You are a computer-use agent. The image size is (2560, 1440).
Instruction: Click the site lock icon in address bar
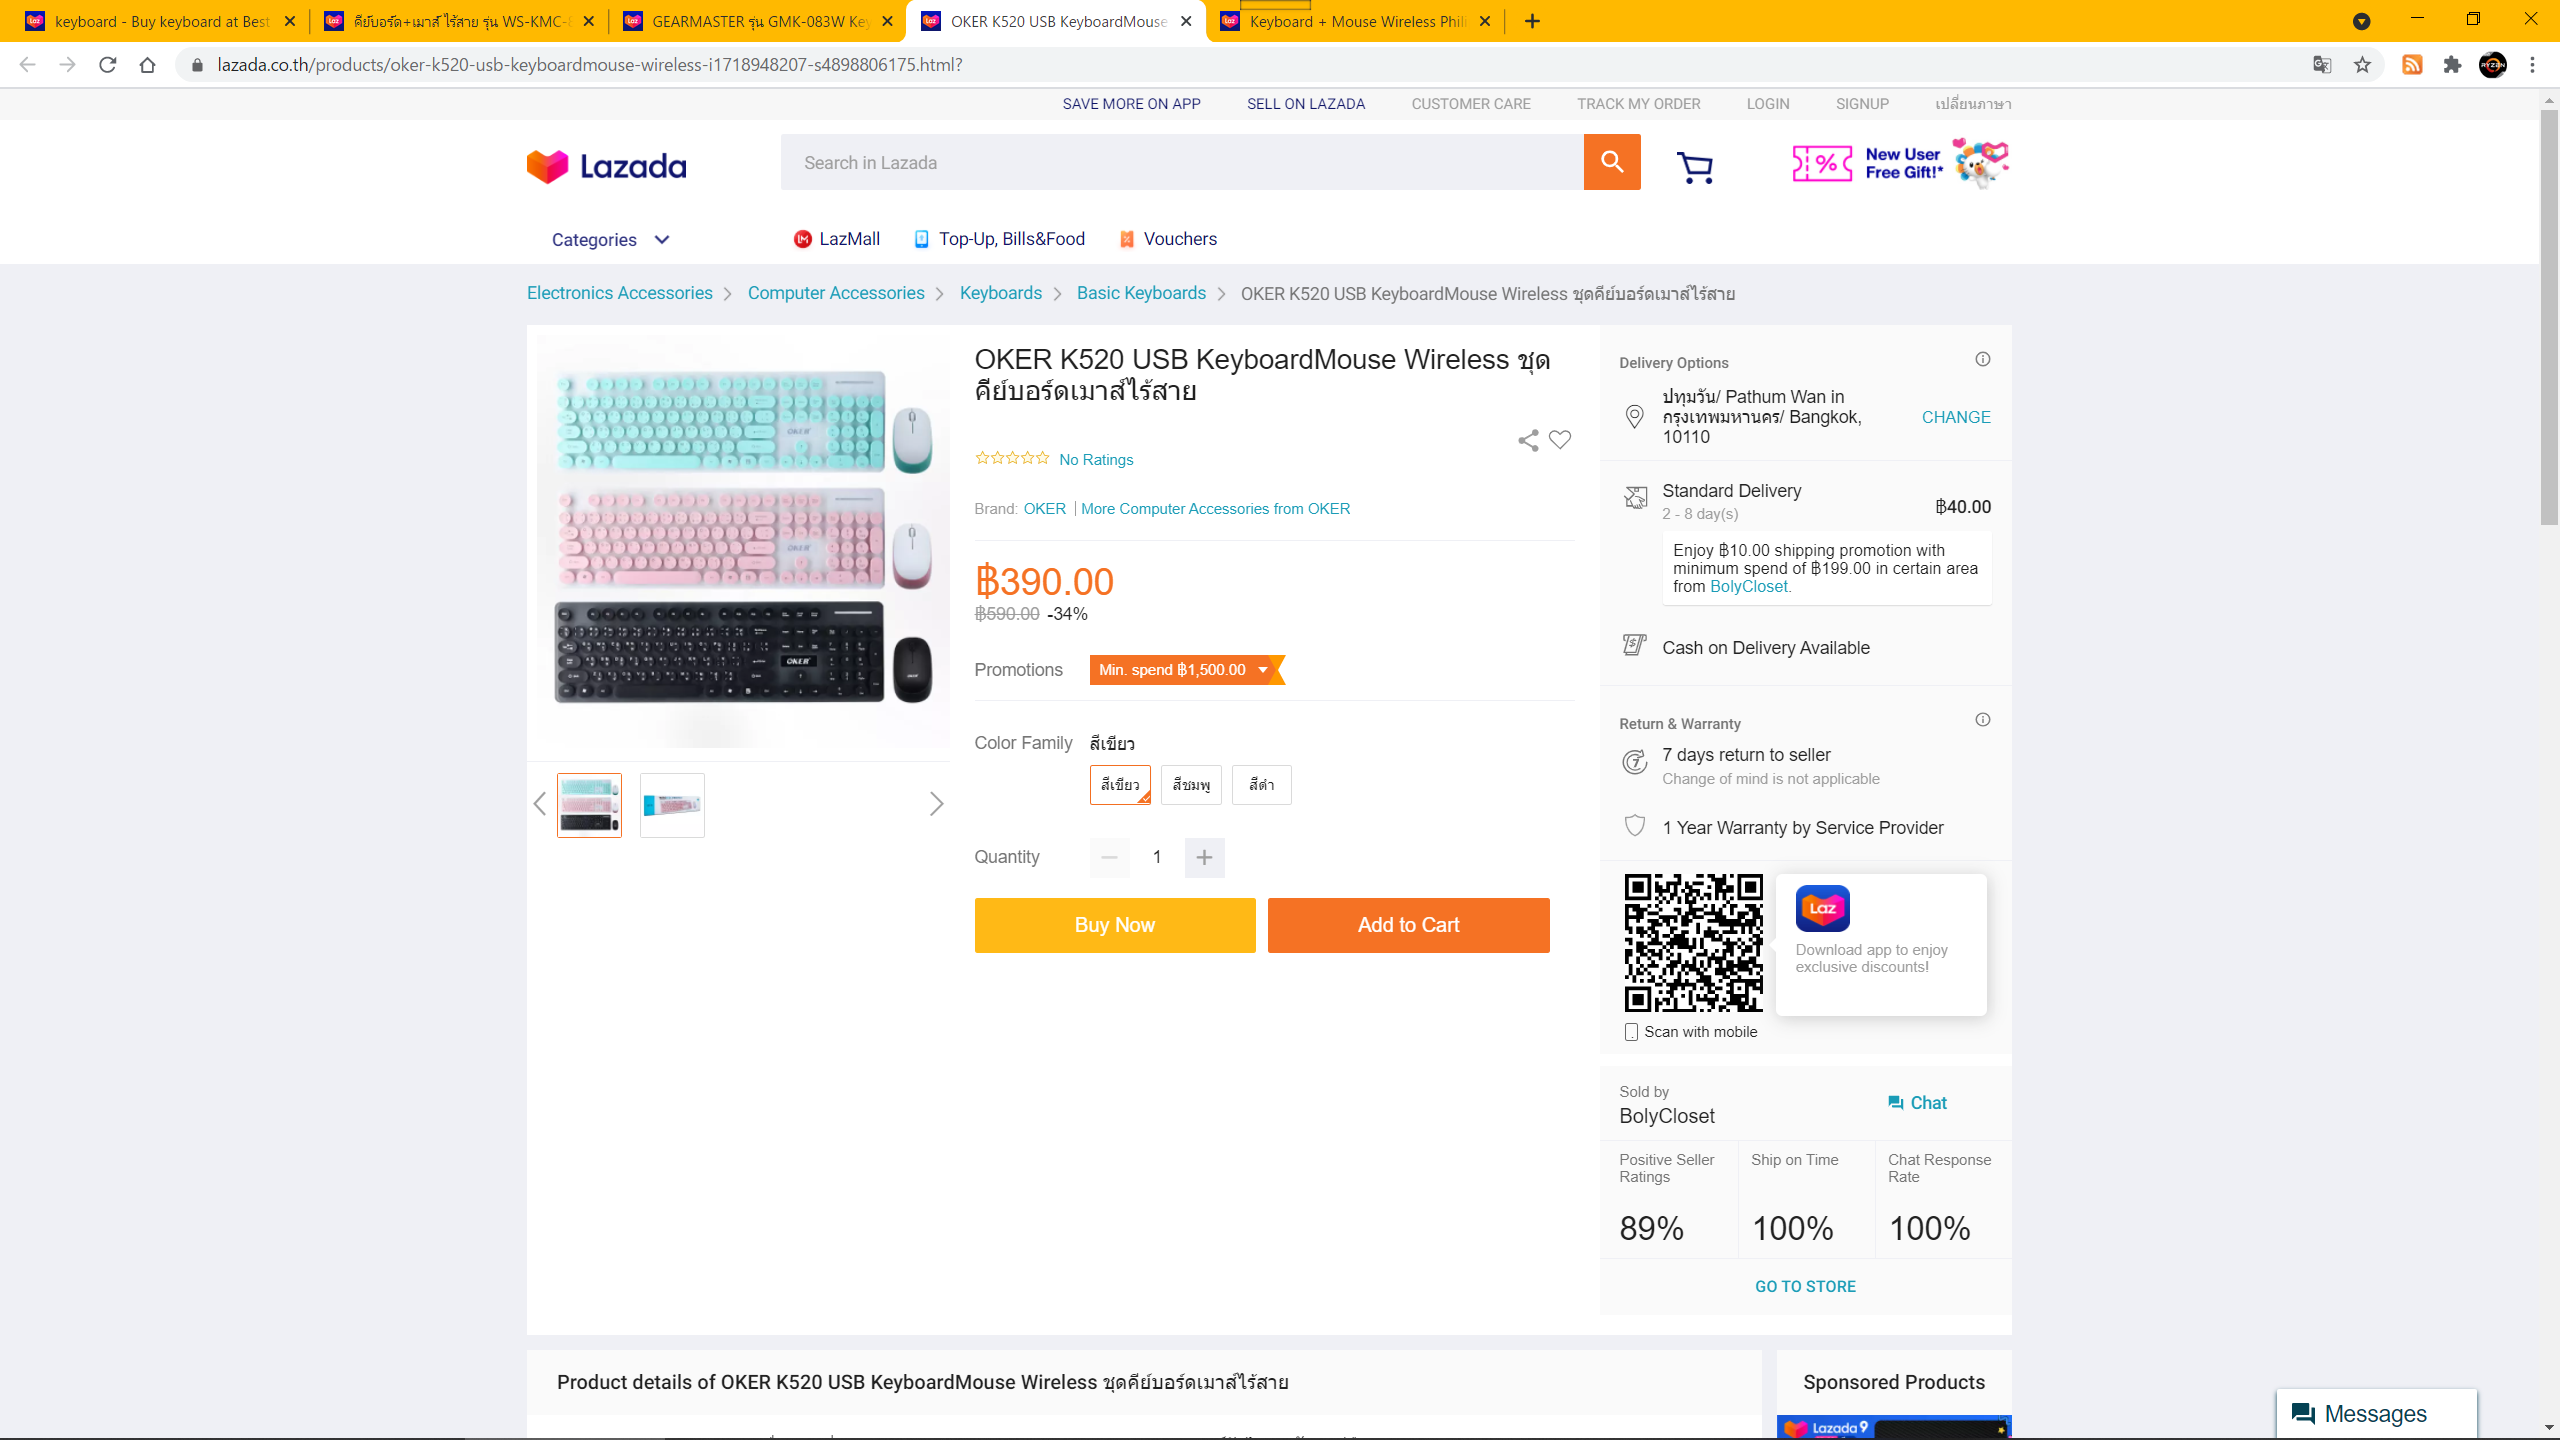[x=197, y=65]
